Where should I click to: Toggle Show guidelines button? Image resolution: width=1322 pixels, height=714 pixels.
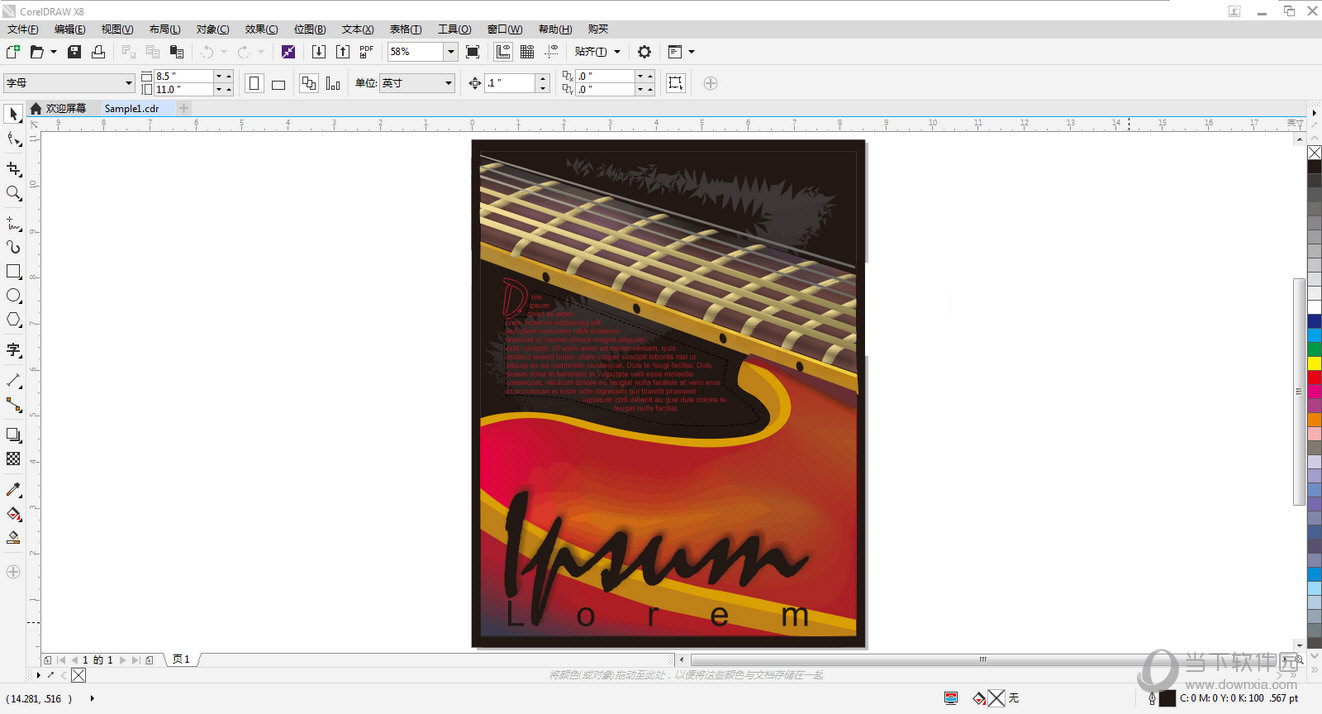tap(551, 51)
